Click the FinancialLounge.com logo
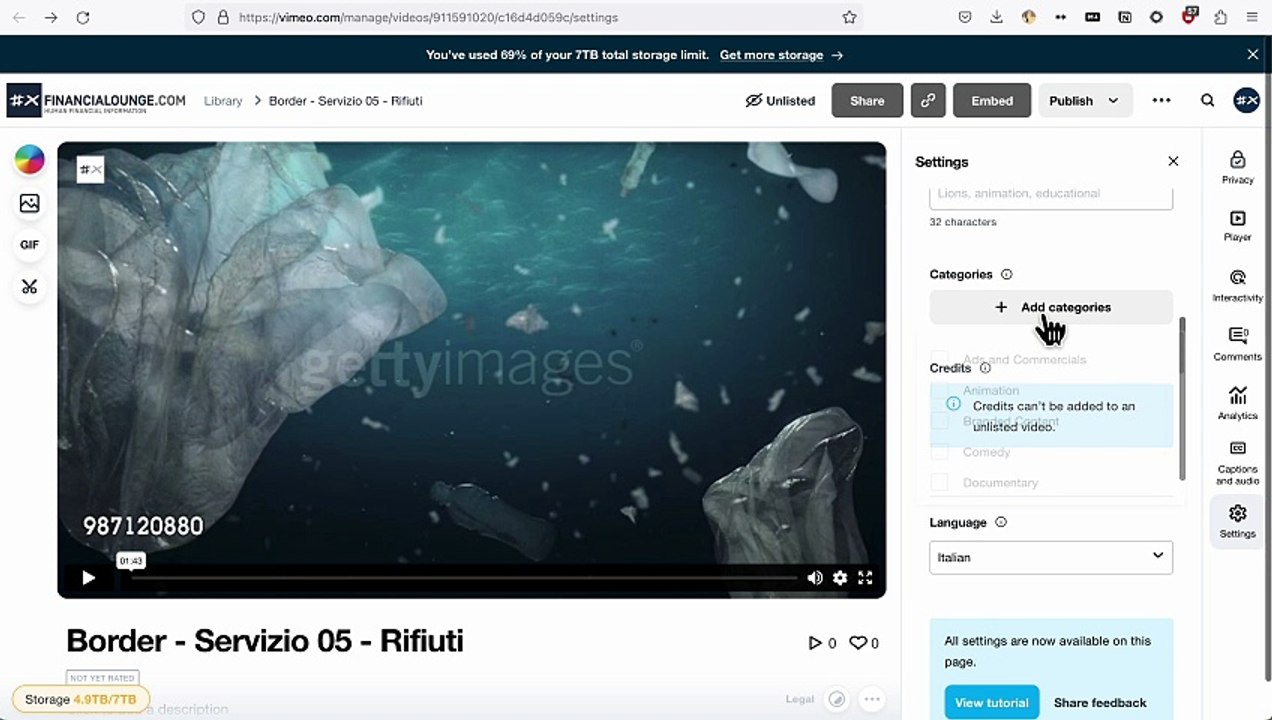The height and width of the screenshot is (720, 1272). tap(96, 100)
